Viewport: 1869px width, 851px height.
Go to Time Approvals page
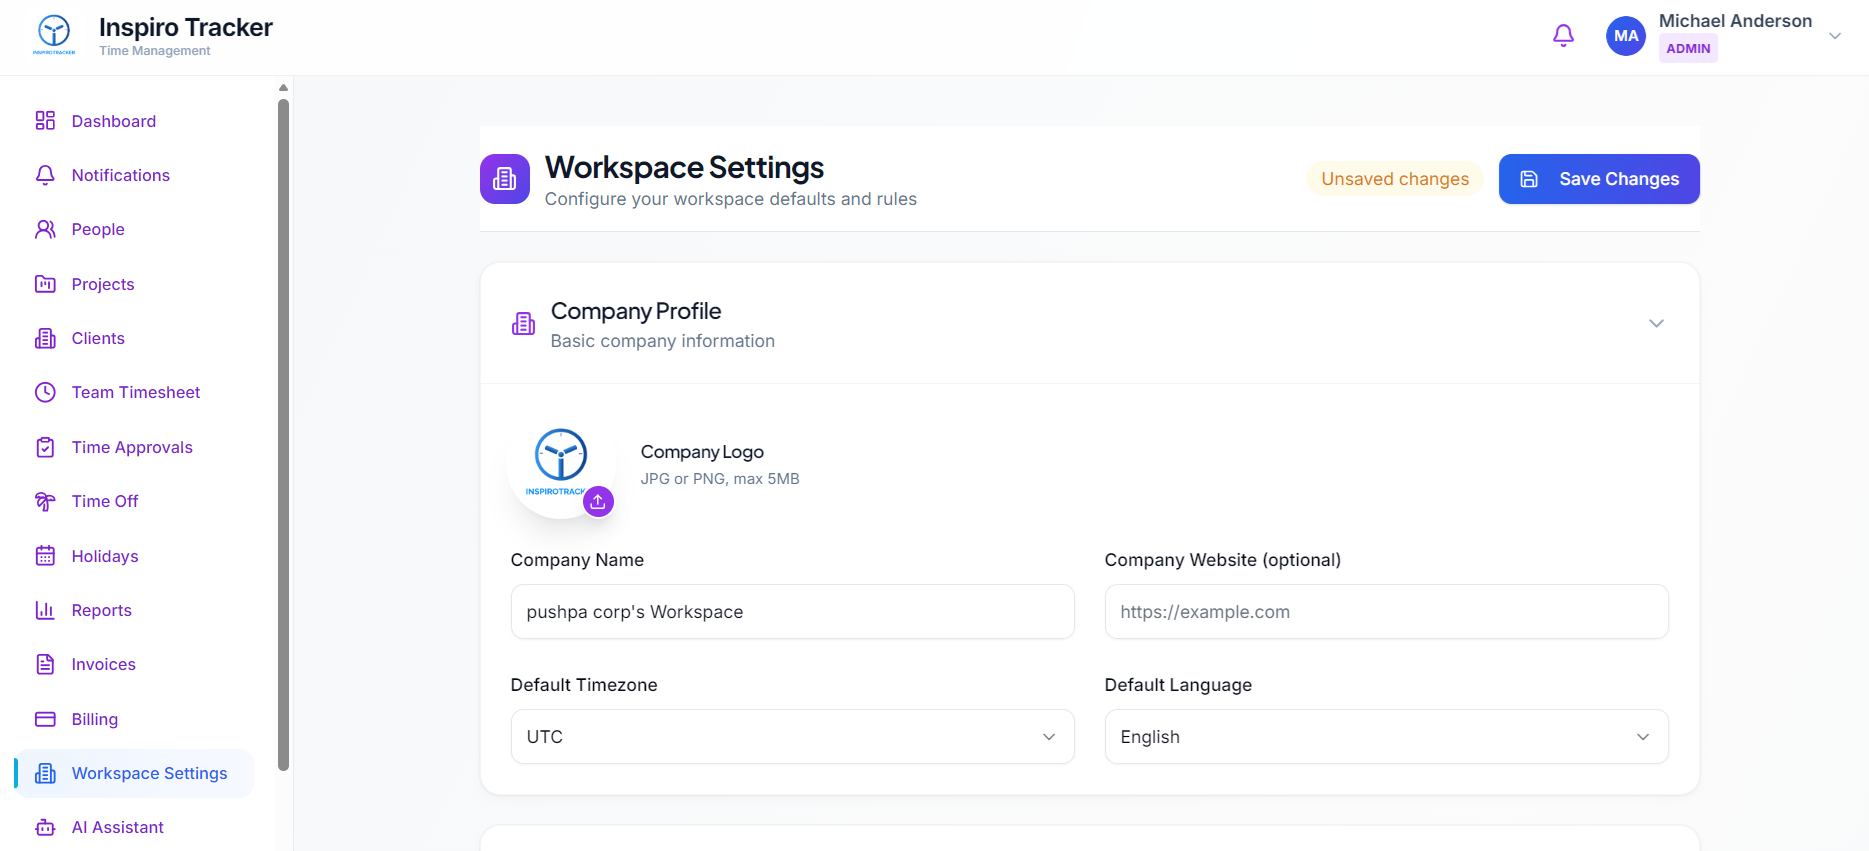(x=132, y=447)
